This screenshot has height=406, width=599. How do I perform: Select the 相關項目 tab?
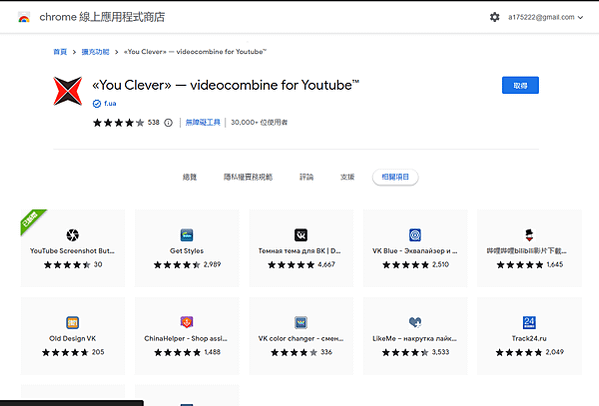(395, 177)
